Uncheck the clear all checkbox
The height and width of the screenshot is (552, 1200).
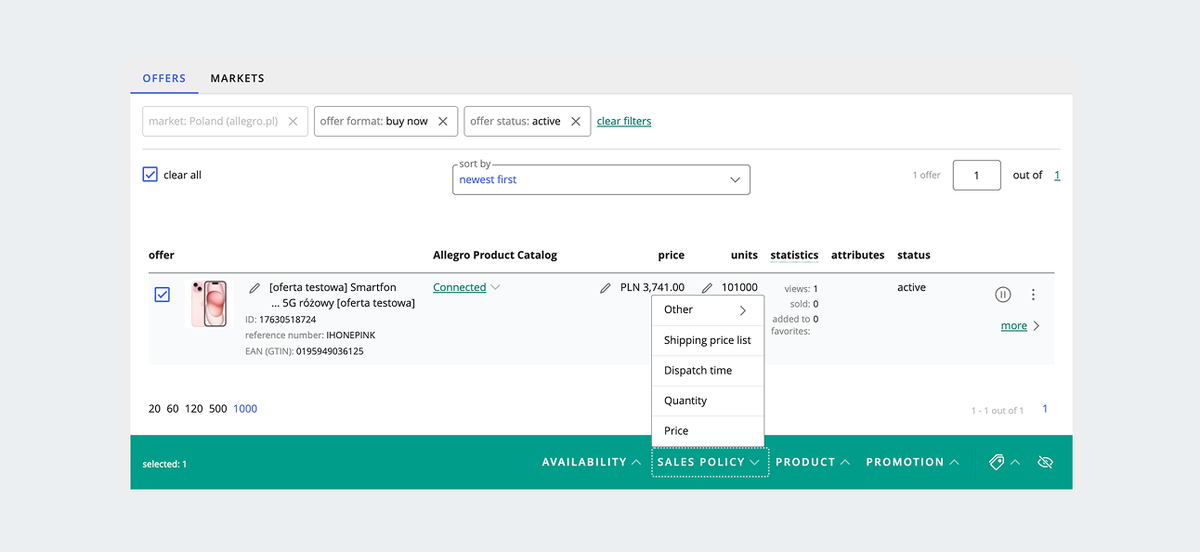pyautogui.click(x=150, y=175)
